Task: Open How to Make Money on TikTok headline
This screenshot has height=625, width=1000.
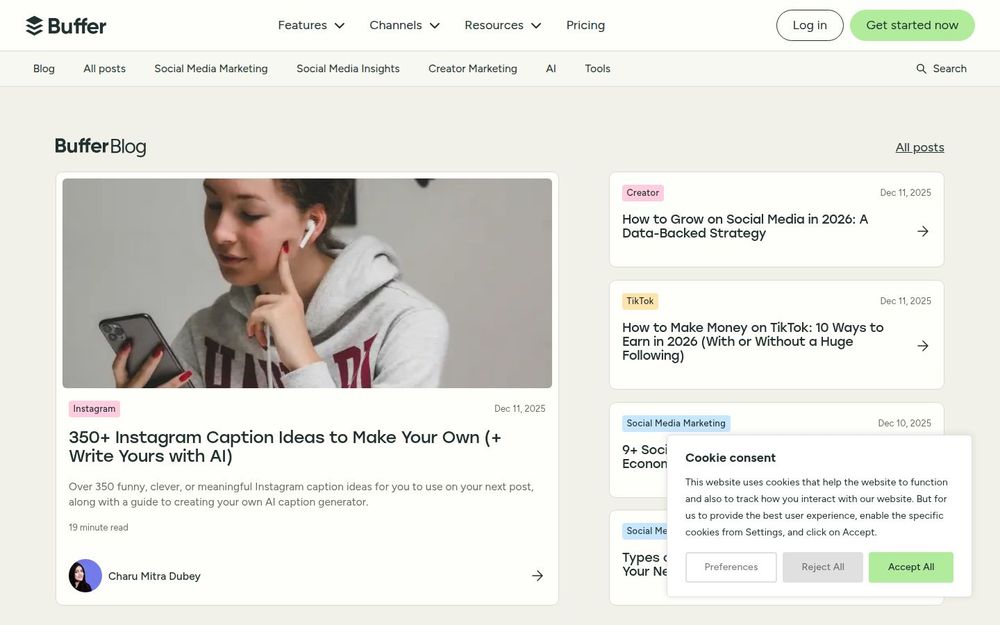Action: coord(753,341)
